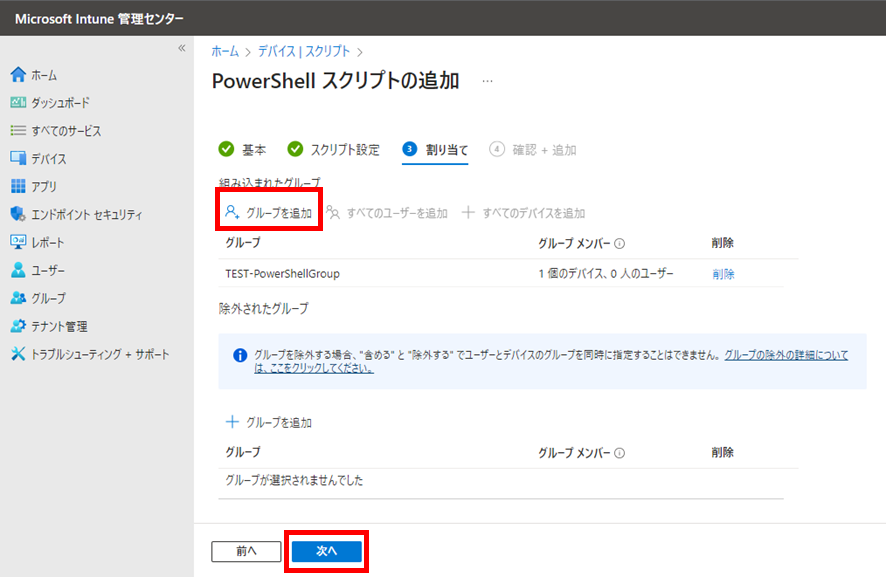886x577 pixels.
Task: Switch to the スクリプト設定 step tab
Action: 334,149
